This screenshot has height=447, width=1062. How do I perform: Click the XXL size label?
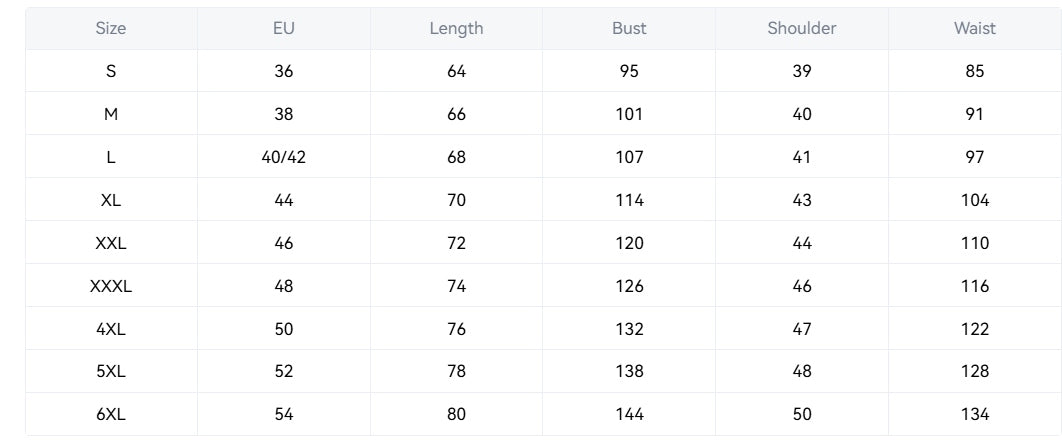[x=111, y=243]
